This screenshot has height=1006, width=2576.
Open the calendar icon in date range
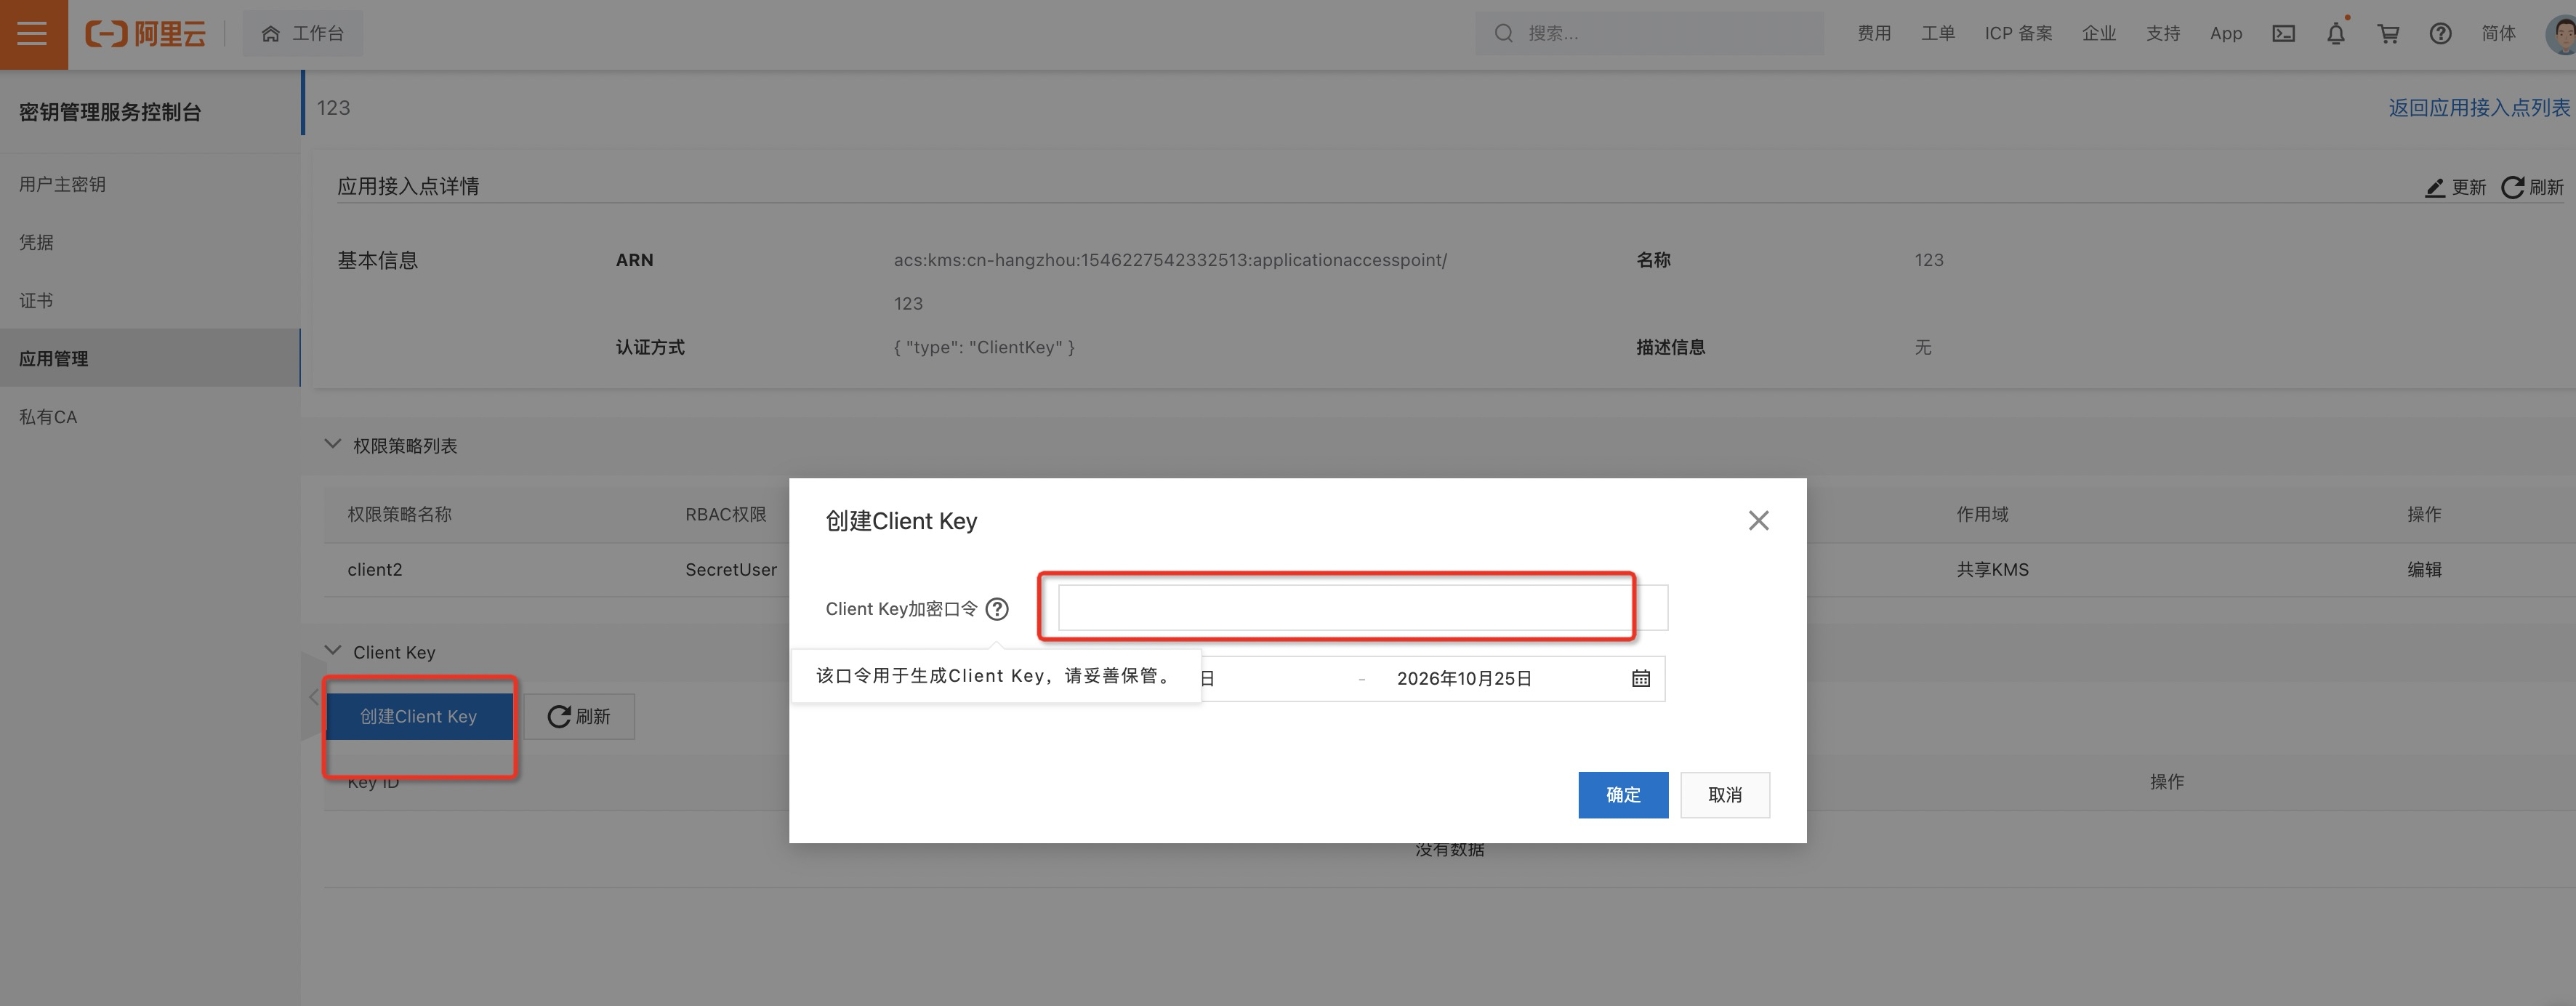tap(1641, 679)
